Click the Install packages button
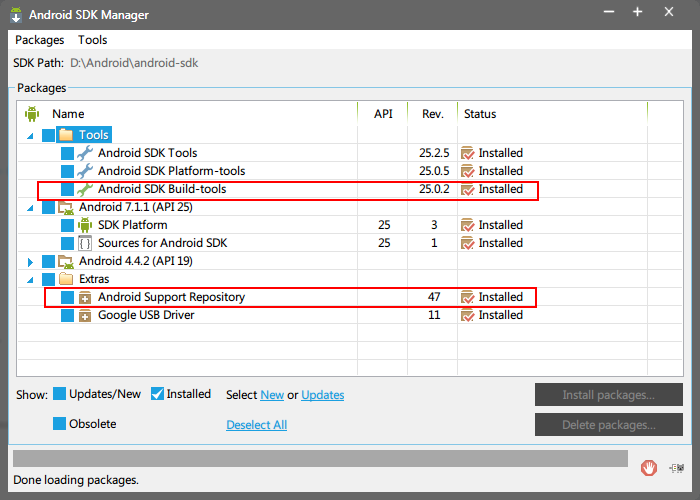This screenshot has height=500, width=700. [x=608, y=395]
